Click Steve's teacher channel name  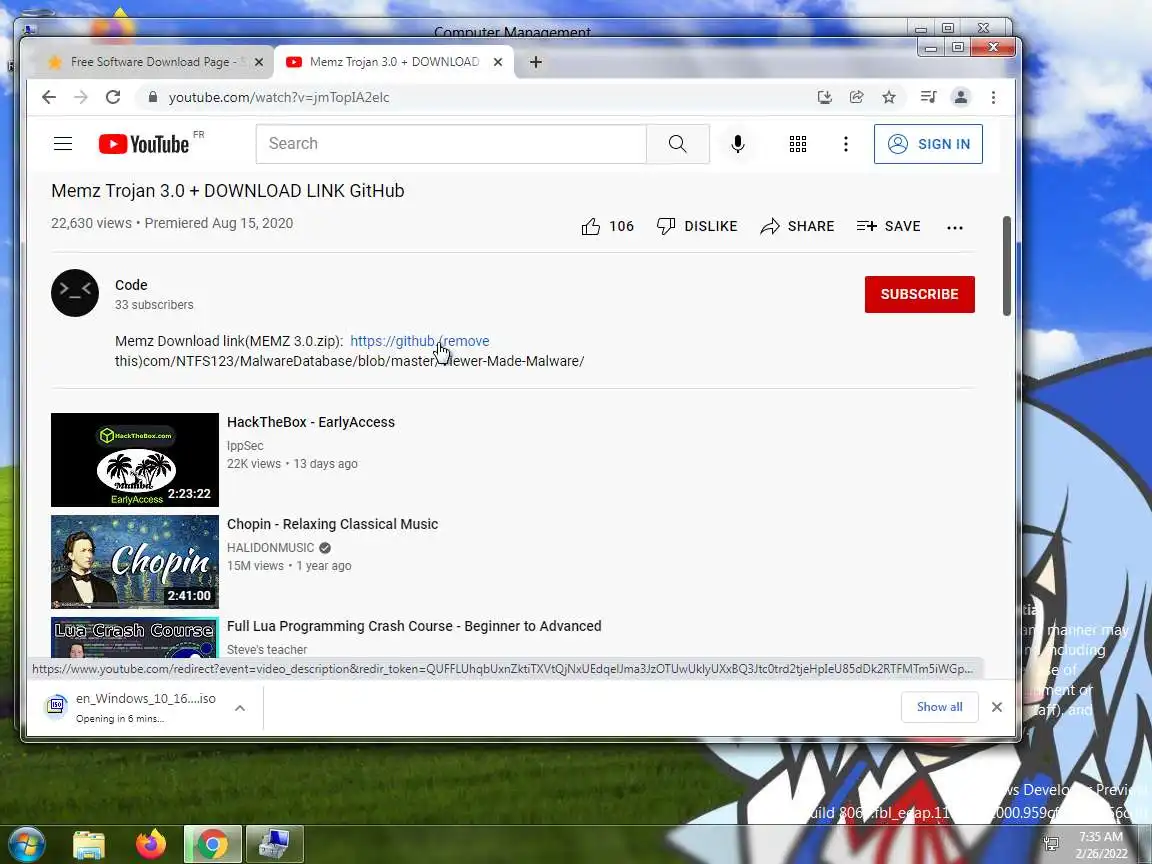267,650
